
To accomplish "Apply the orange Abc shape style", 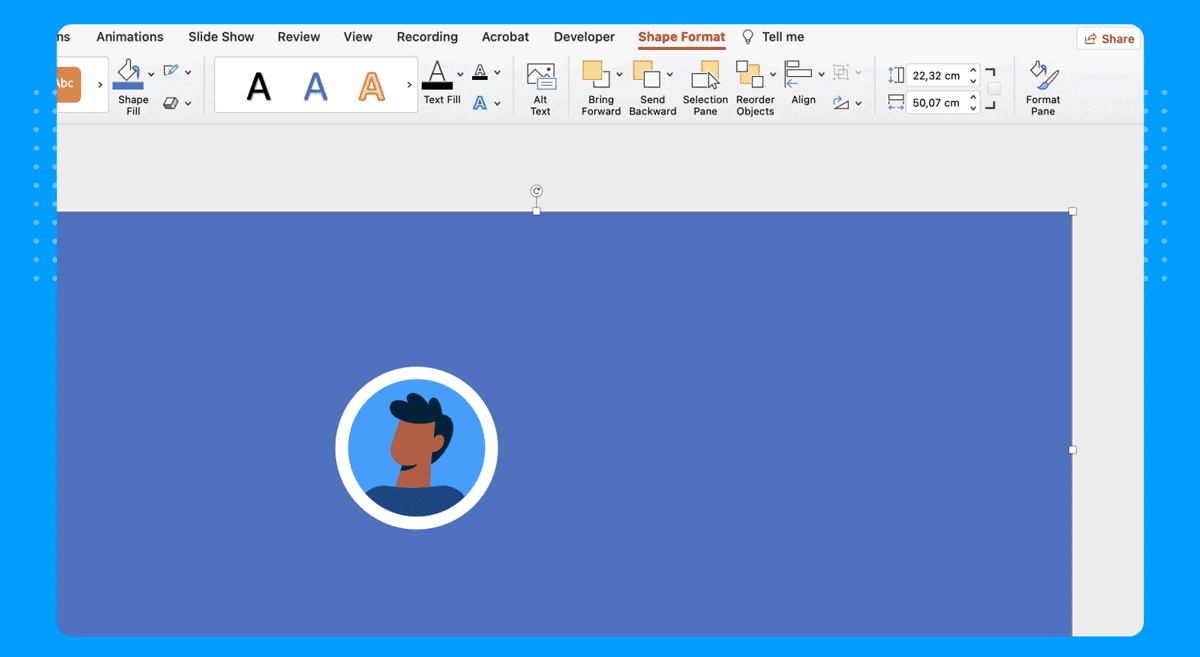I will 68,84.
